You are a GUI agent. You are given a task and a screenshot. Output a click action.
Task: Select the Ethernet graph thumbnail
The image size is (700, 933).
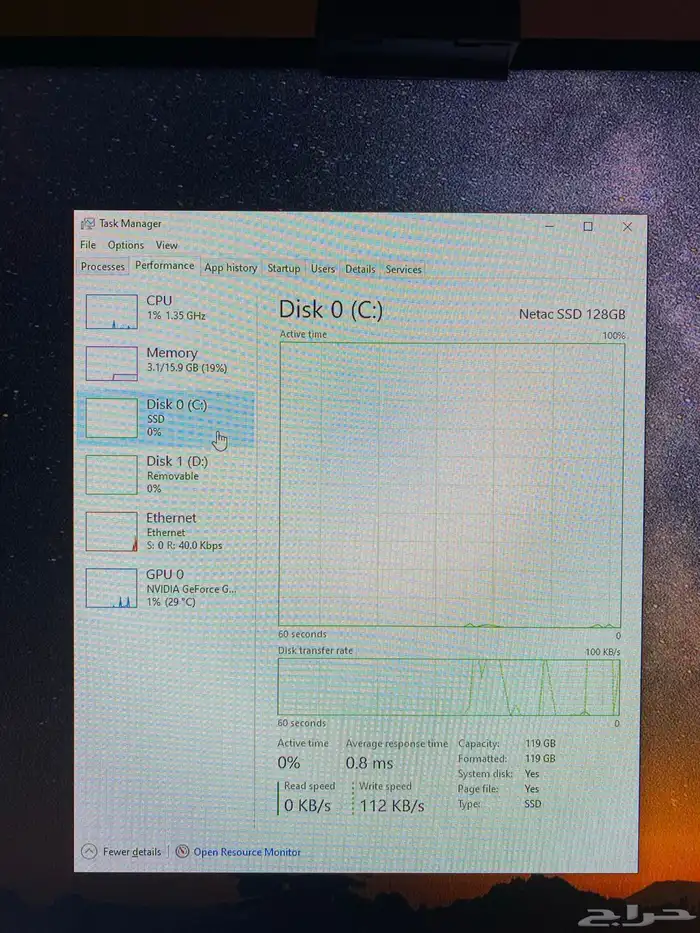[x=111, y=531]
